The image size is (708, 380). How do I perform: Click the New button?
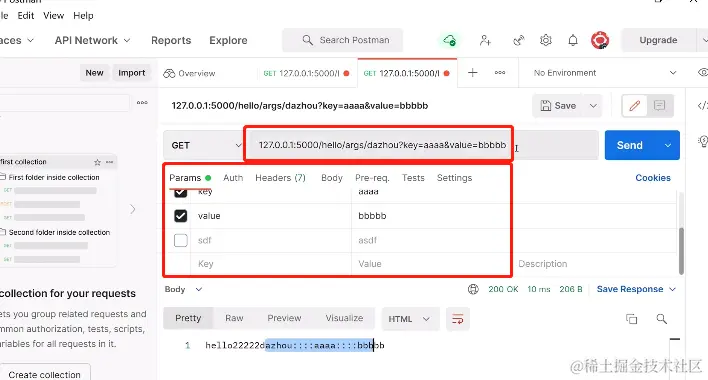[x=94, y=73]
